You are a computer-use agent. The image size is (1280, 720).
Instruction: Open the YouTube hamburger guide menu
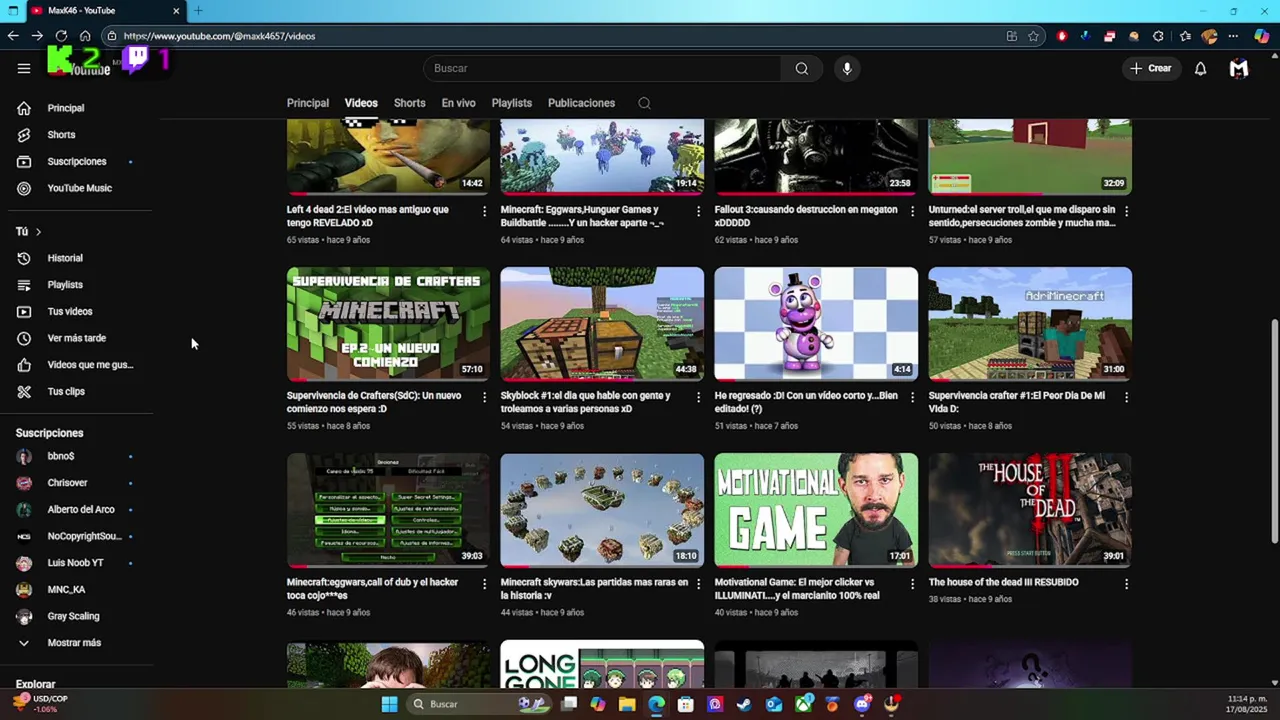[x=24, y=68]
